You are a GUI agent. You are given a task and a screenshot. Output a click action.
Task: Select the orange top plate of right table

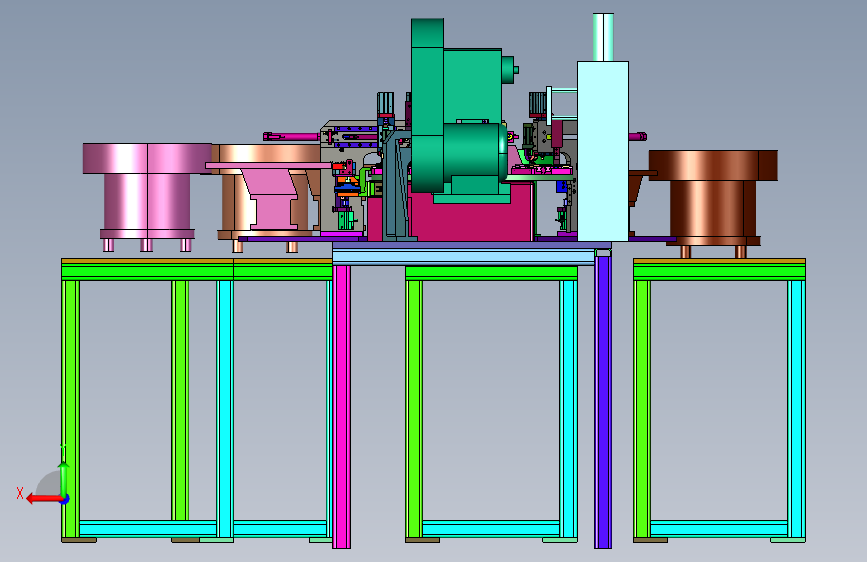click(x=719, y=261)
